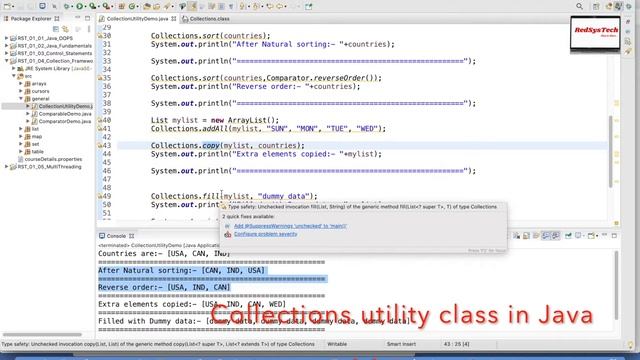Image resolution: width=640 pixels, height=360 pixels.
Task: Click the Package Explorer view menu dots
Action: [89, 29]
